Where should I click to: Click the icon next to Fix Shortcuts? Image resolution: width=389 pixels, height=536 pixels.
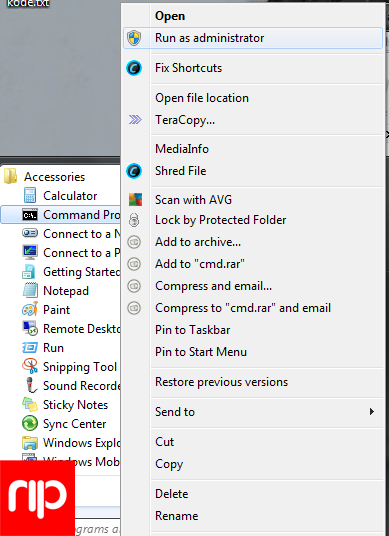click(x=134, y=68)
